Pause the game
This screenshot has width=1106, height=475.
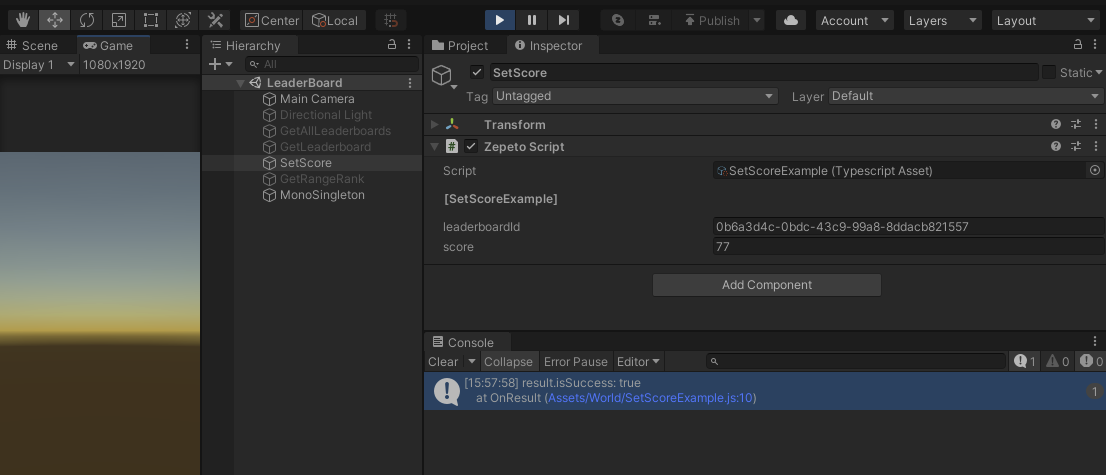tap(532, 20)
